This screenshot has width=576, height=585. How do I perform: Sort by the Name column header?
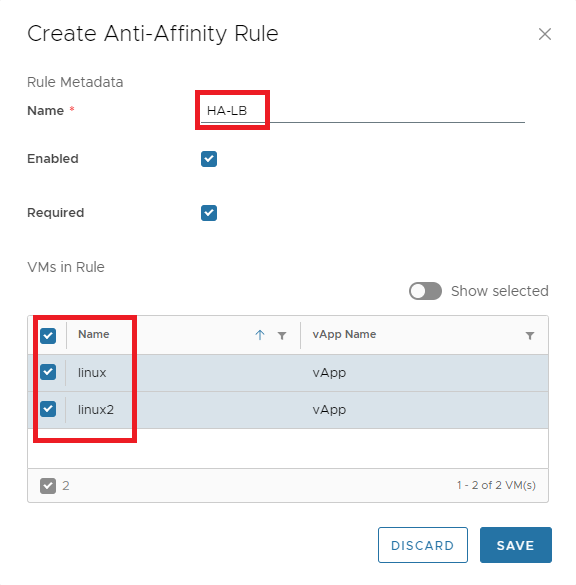(x=94, y=334)
